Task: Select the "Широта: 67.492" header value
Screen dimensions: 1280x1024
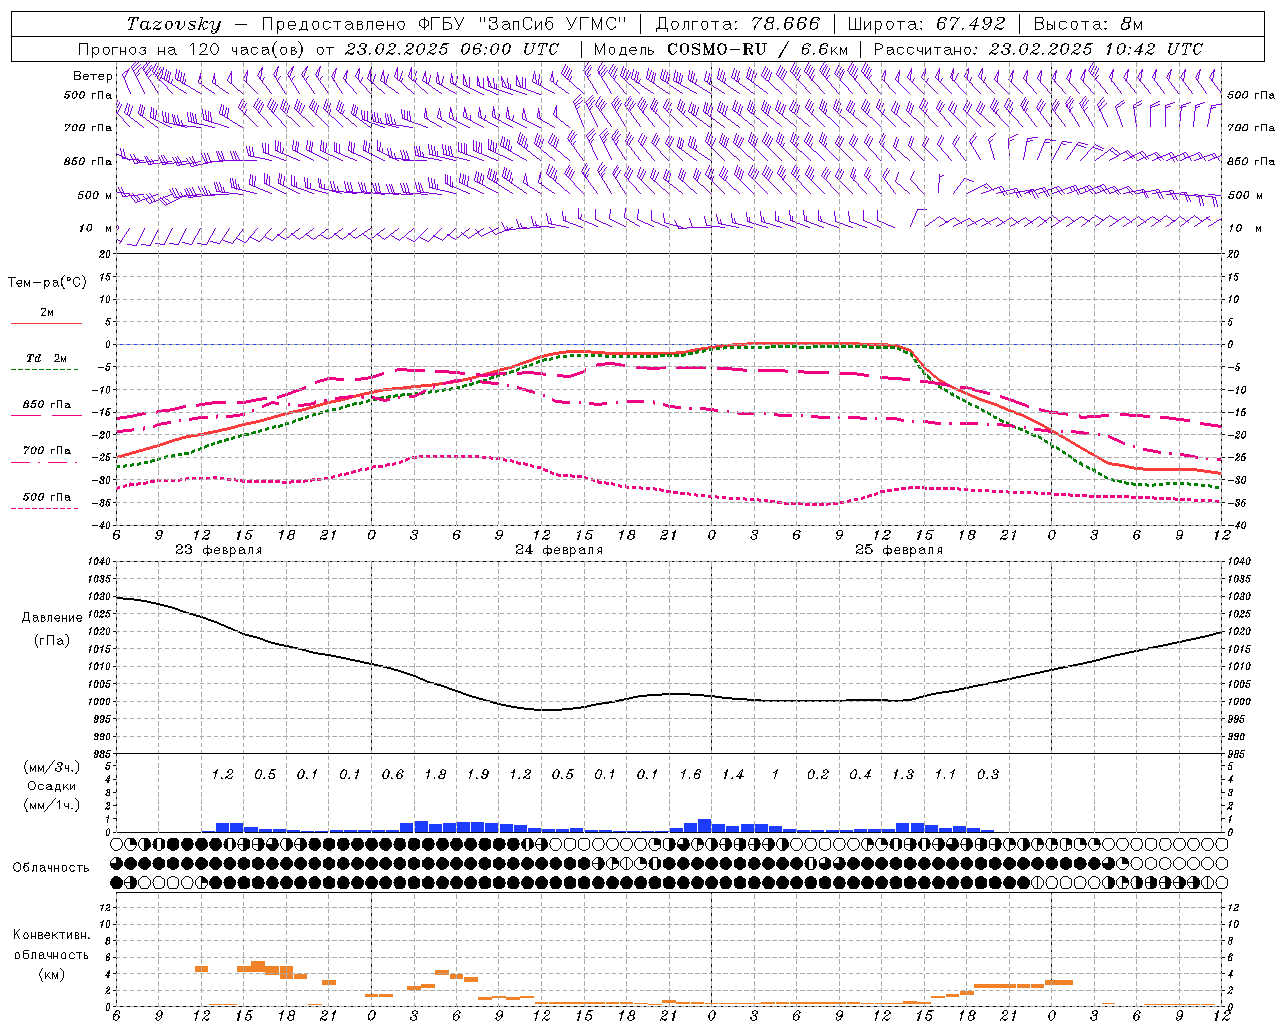Action: click(926, 24)
